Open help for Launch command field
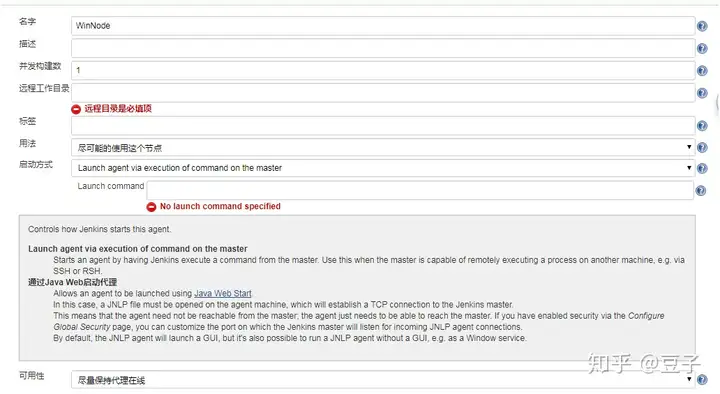The image size is (720, 394). point(701,191)
